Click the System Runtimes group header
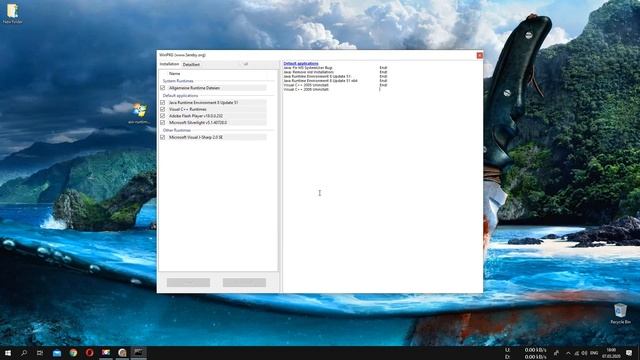This screenshot has width=640, height=360. coord(178,81)
